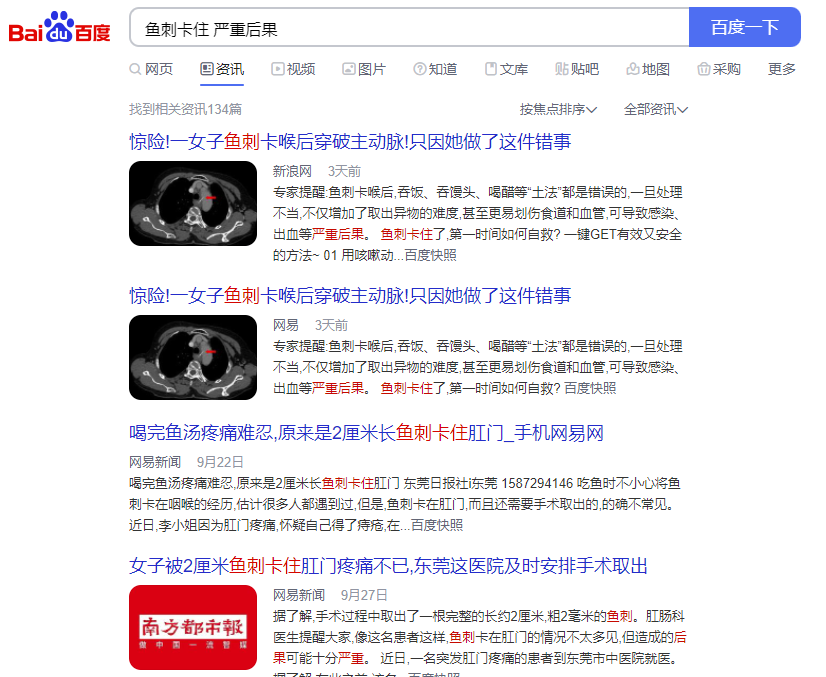The height and width of the screenshot is (677, 826).
Task: Open the 喝完鱼汤疼痛难忍 article link
Action: (366, 433)
